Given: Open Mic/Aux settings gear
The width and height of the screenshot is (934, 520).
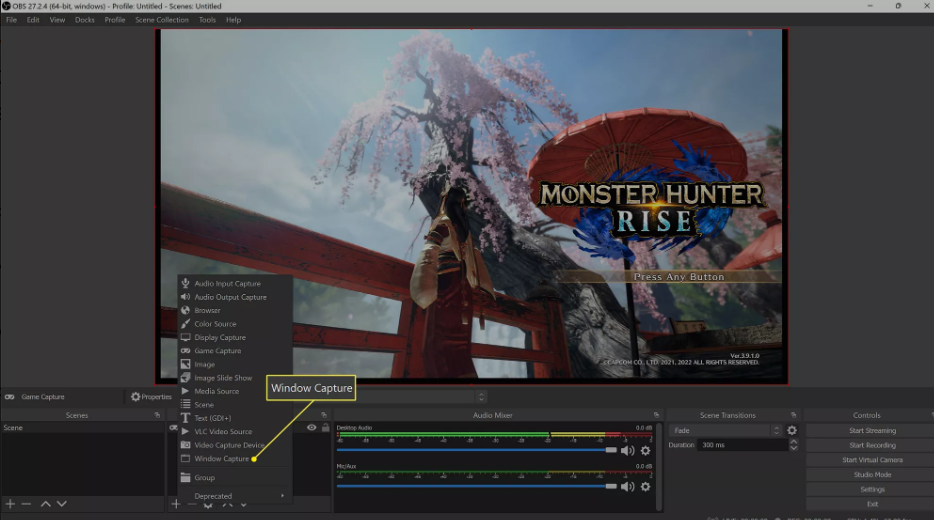Looking at the screenshot, I should coord(645,487).
